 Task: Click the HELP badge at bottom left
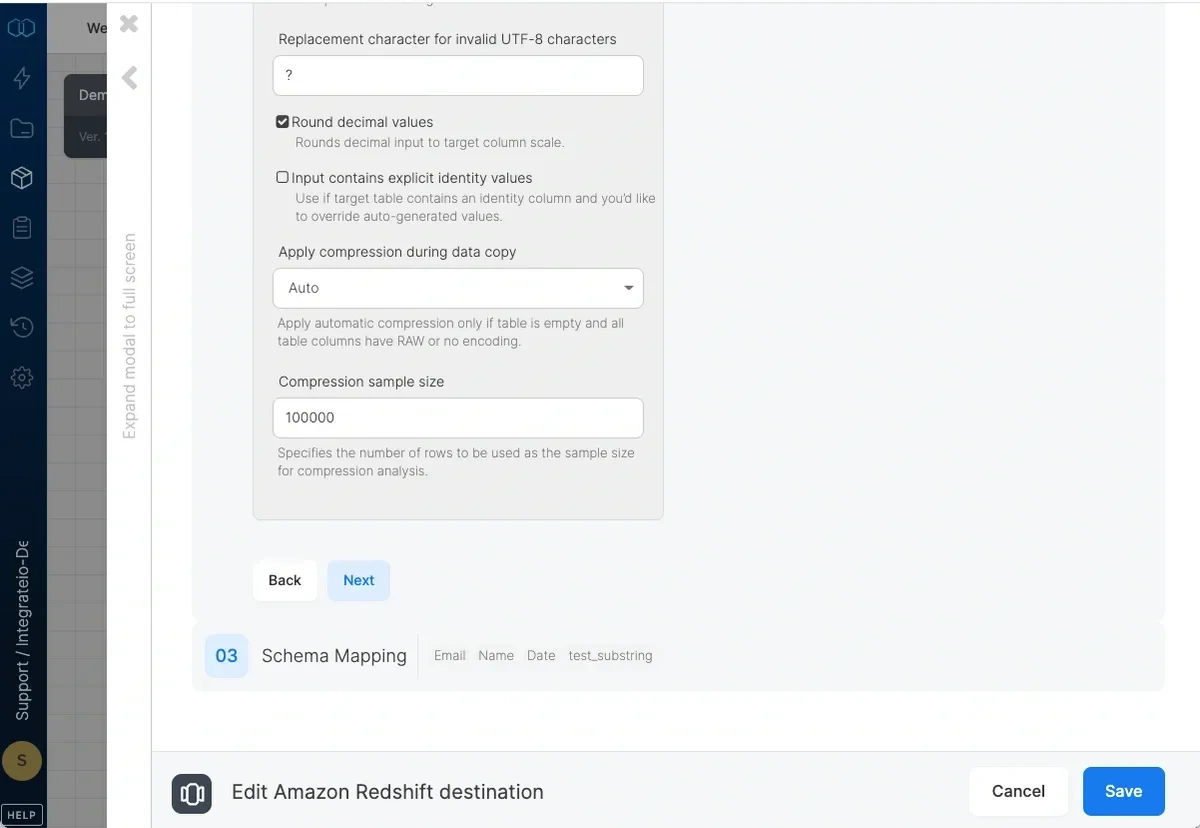22,814
